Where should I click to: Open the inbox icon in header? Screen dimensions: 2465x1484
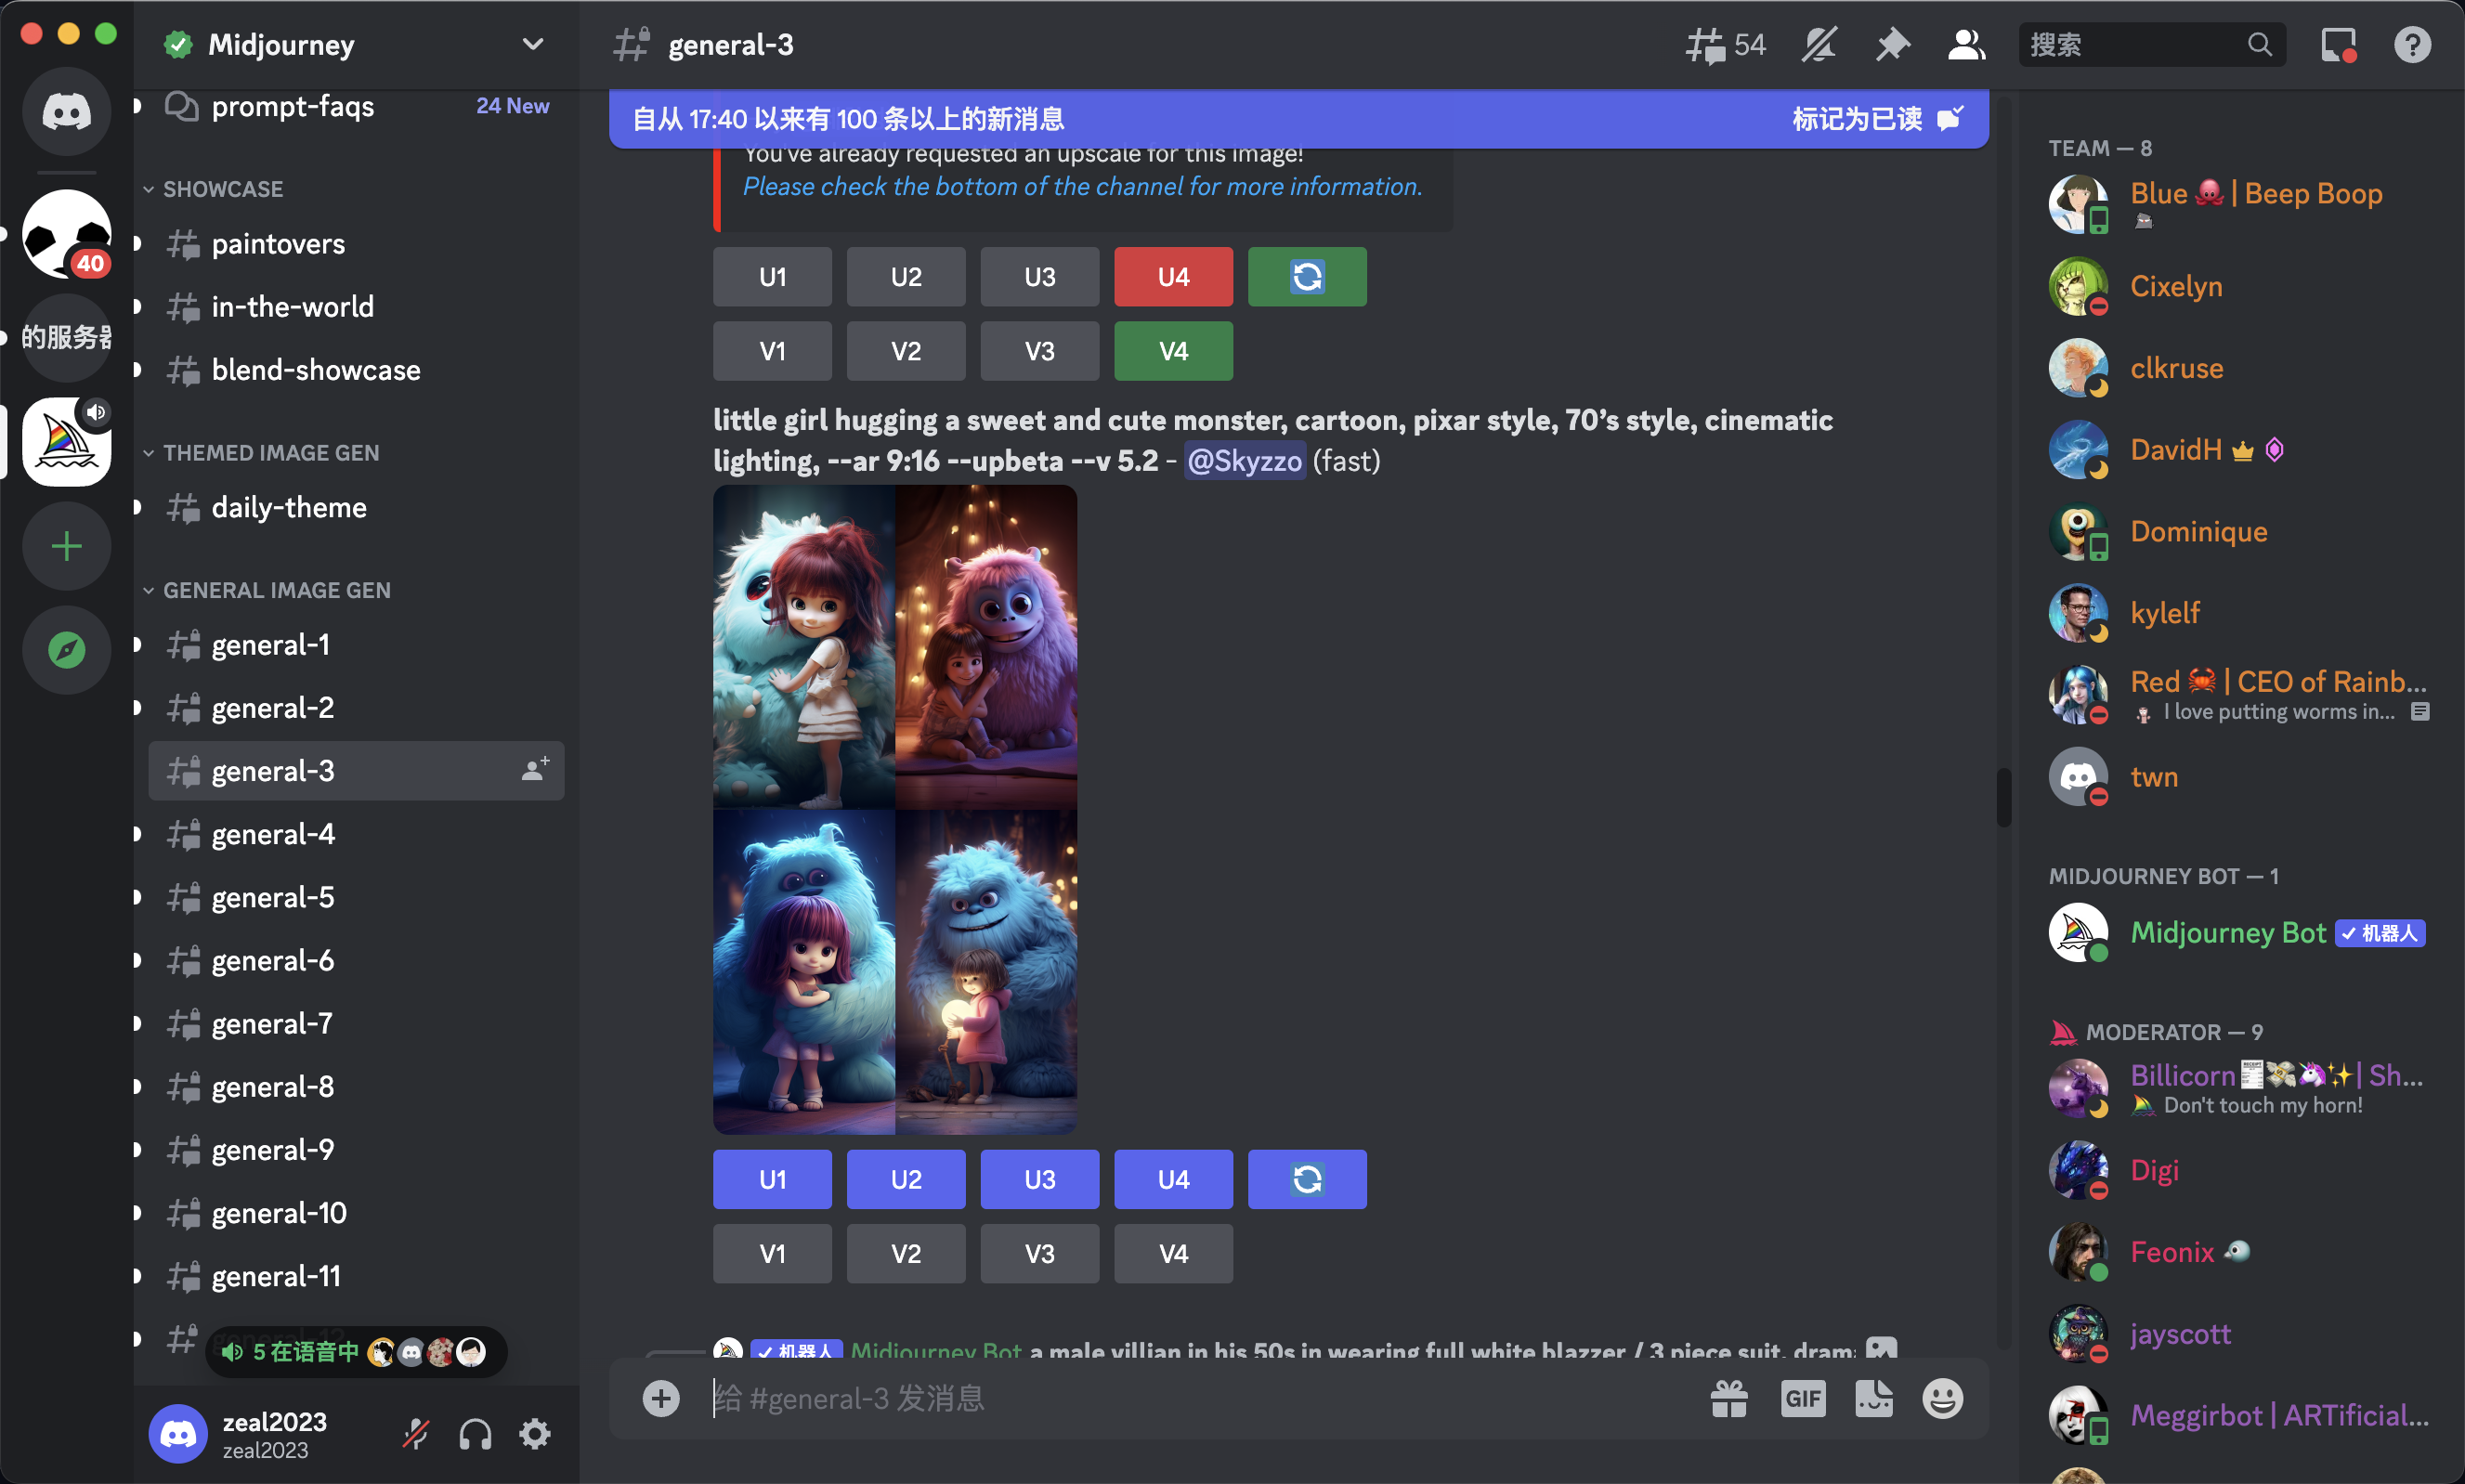click(2338, 45)
